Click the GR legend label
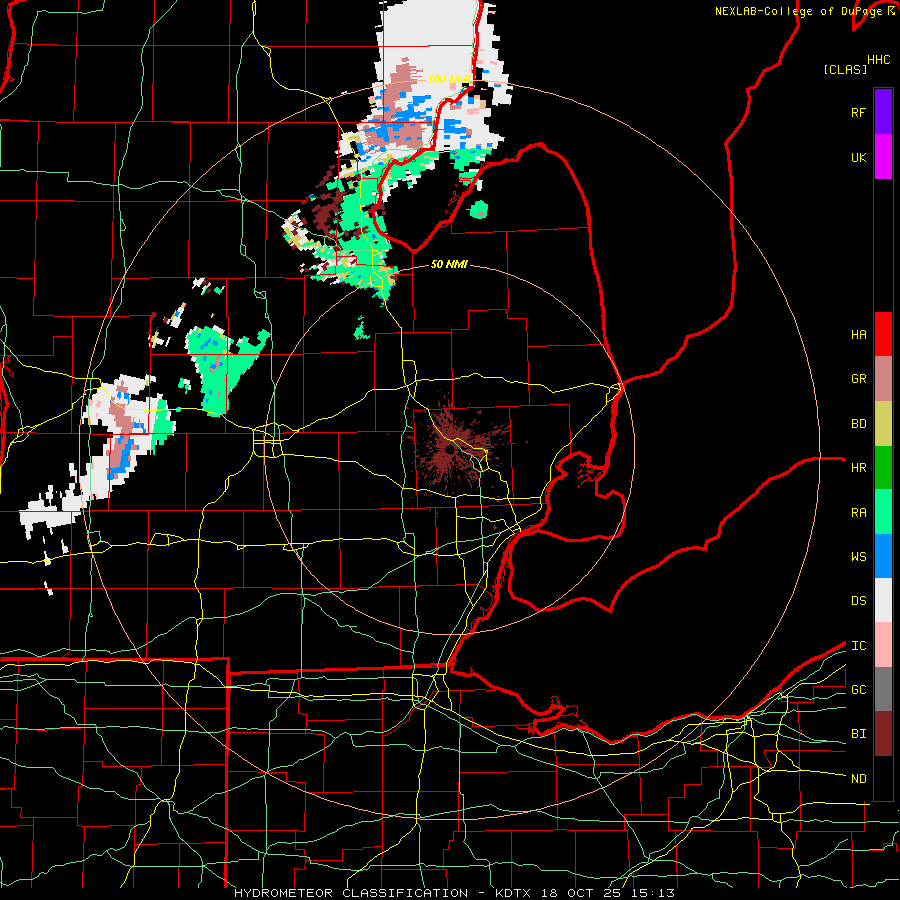Screen dimensions: 900x900 click(859, 378)
